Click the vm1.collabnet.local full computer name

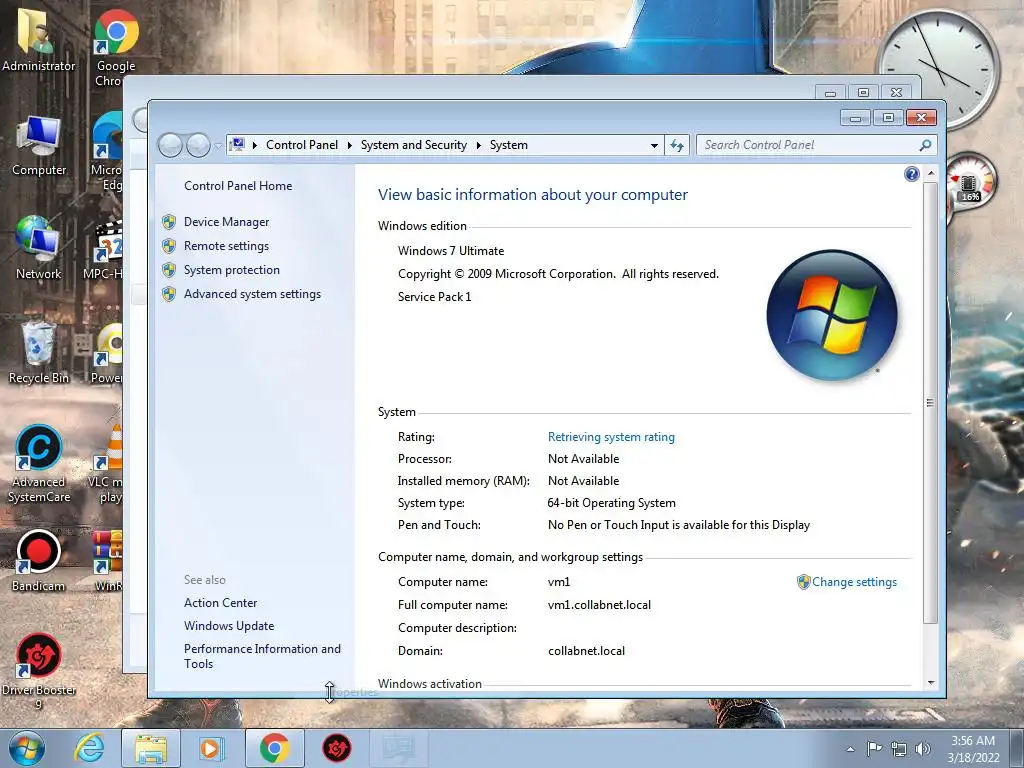tap(599, 605)
